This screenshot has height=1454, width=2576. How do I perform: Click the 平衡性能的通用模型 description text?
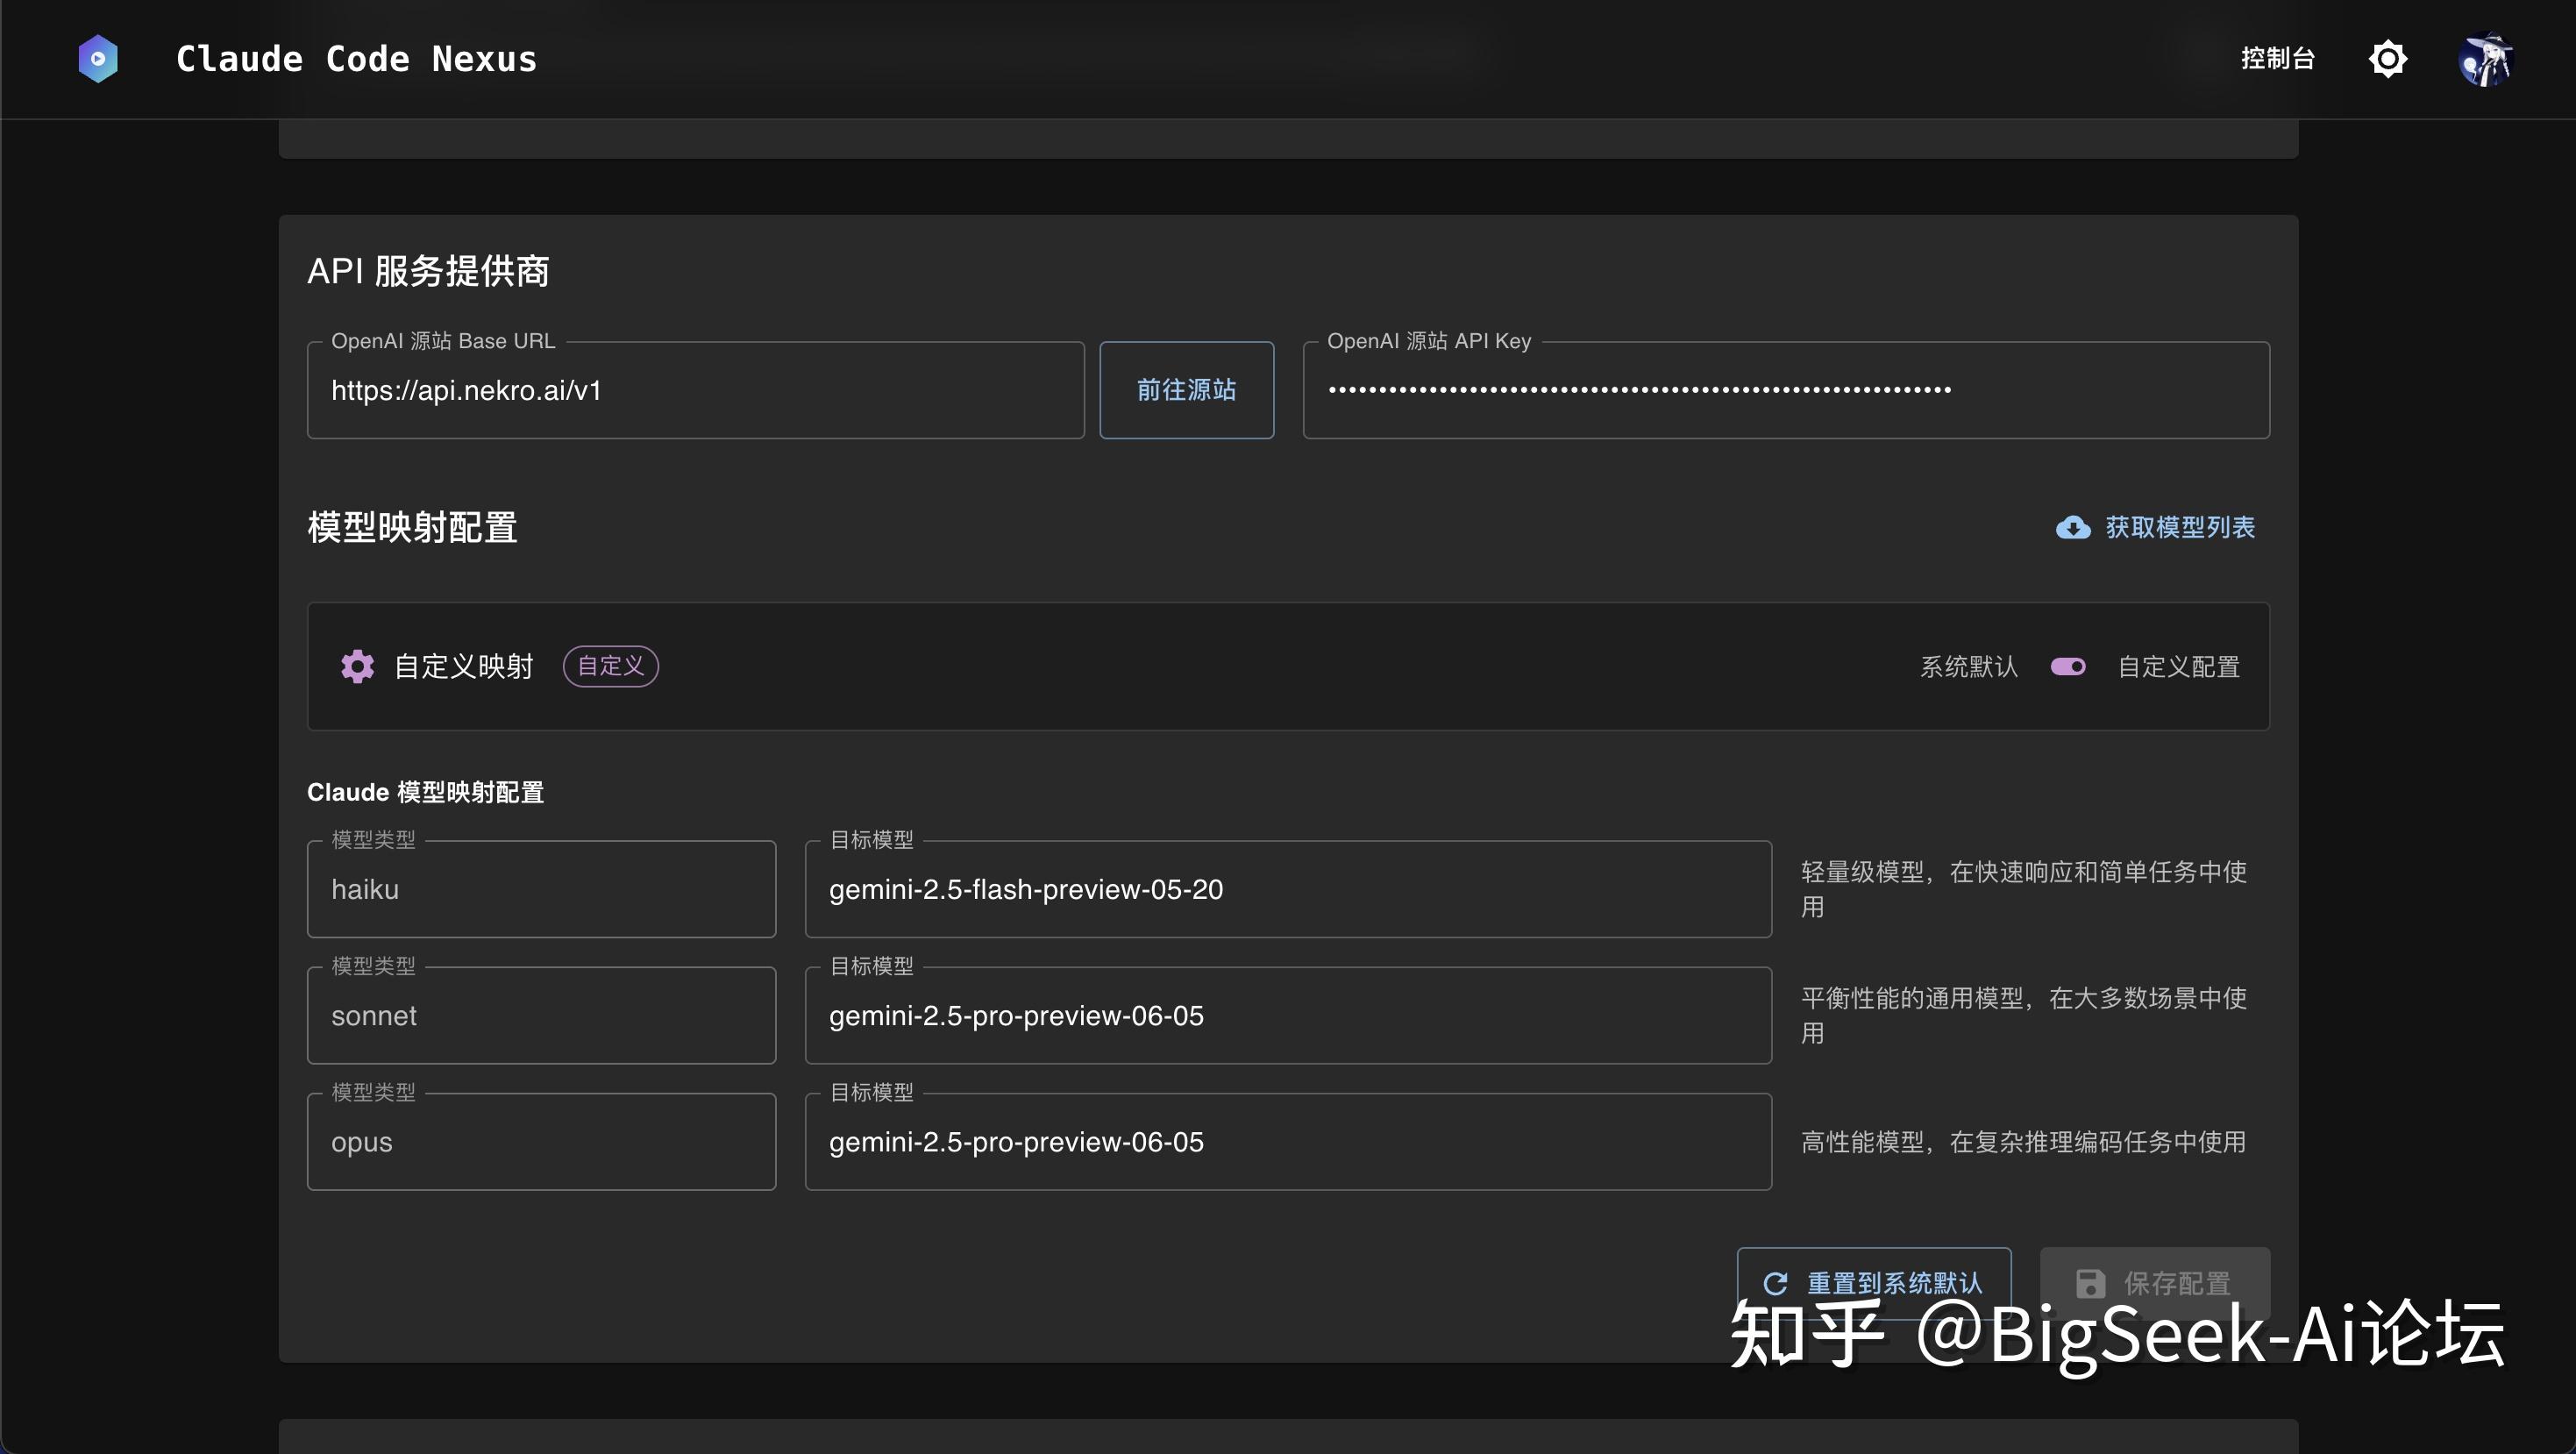2024,1015
